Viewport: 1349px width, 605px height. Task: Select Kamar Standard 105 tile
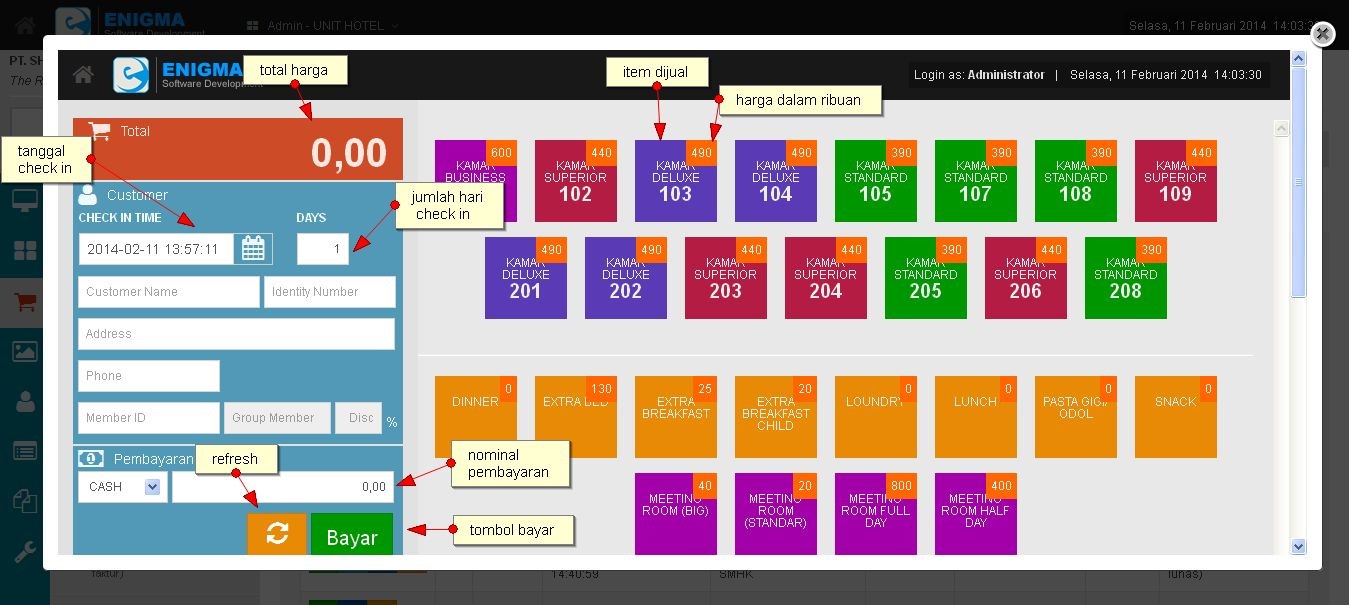pyautogui.click(x=875, y=182)
